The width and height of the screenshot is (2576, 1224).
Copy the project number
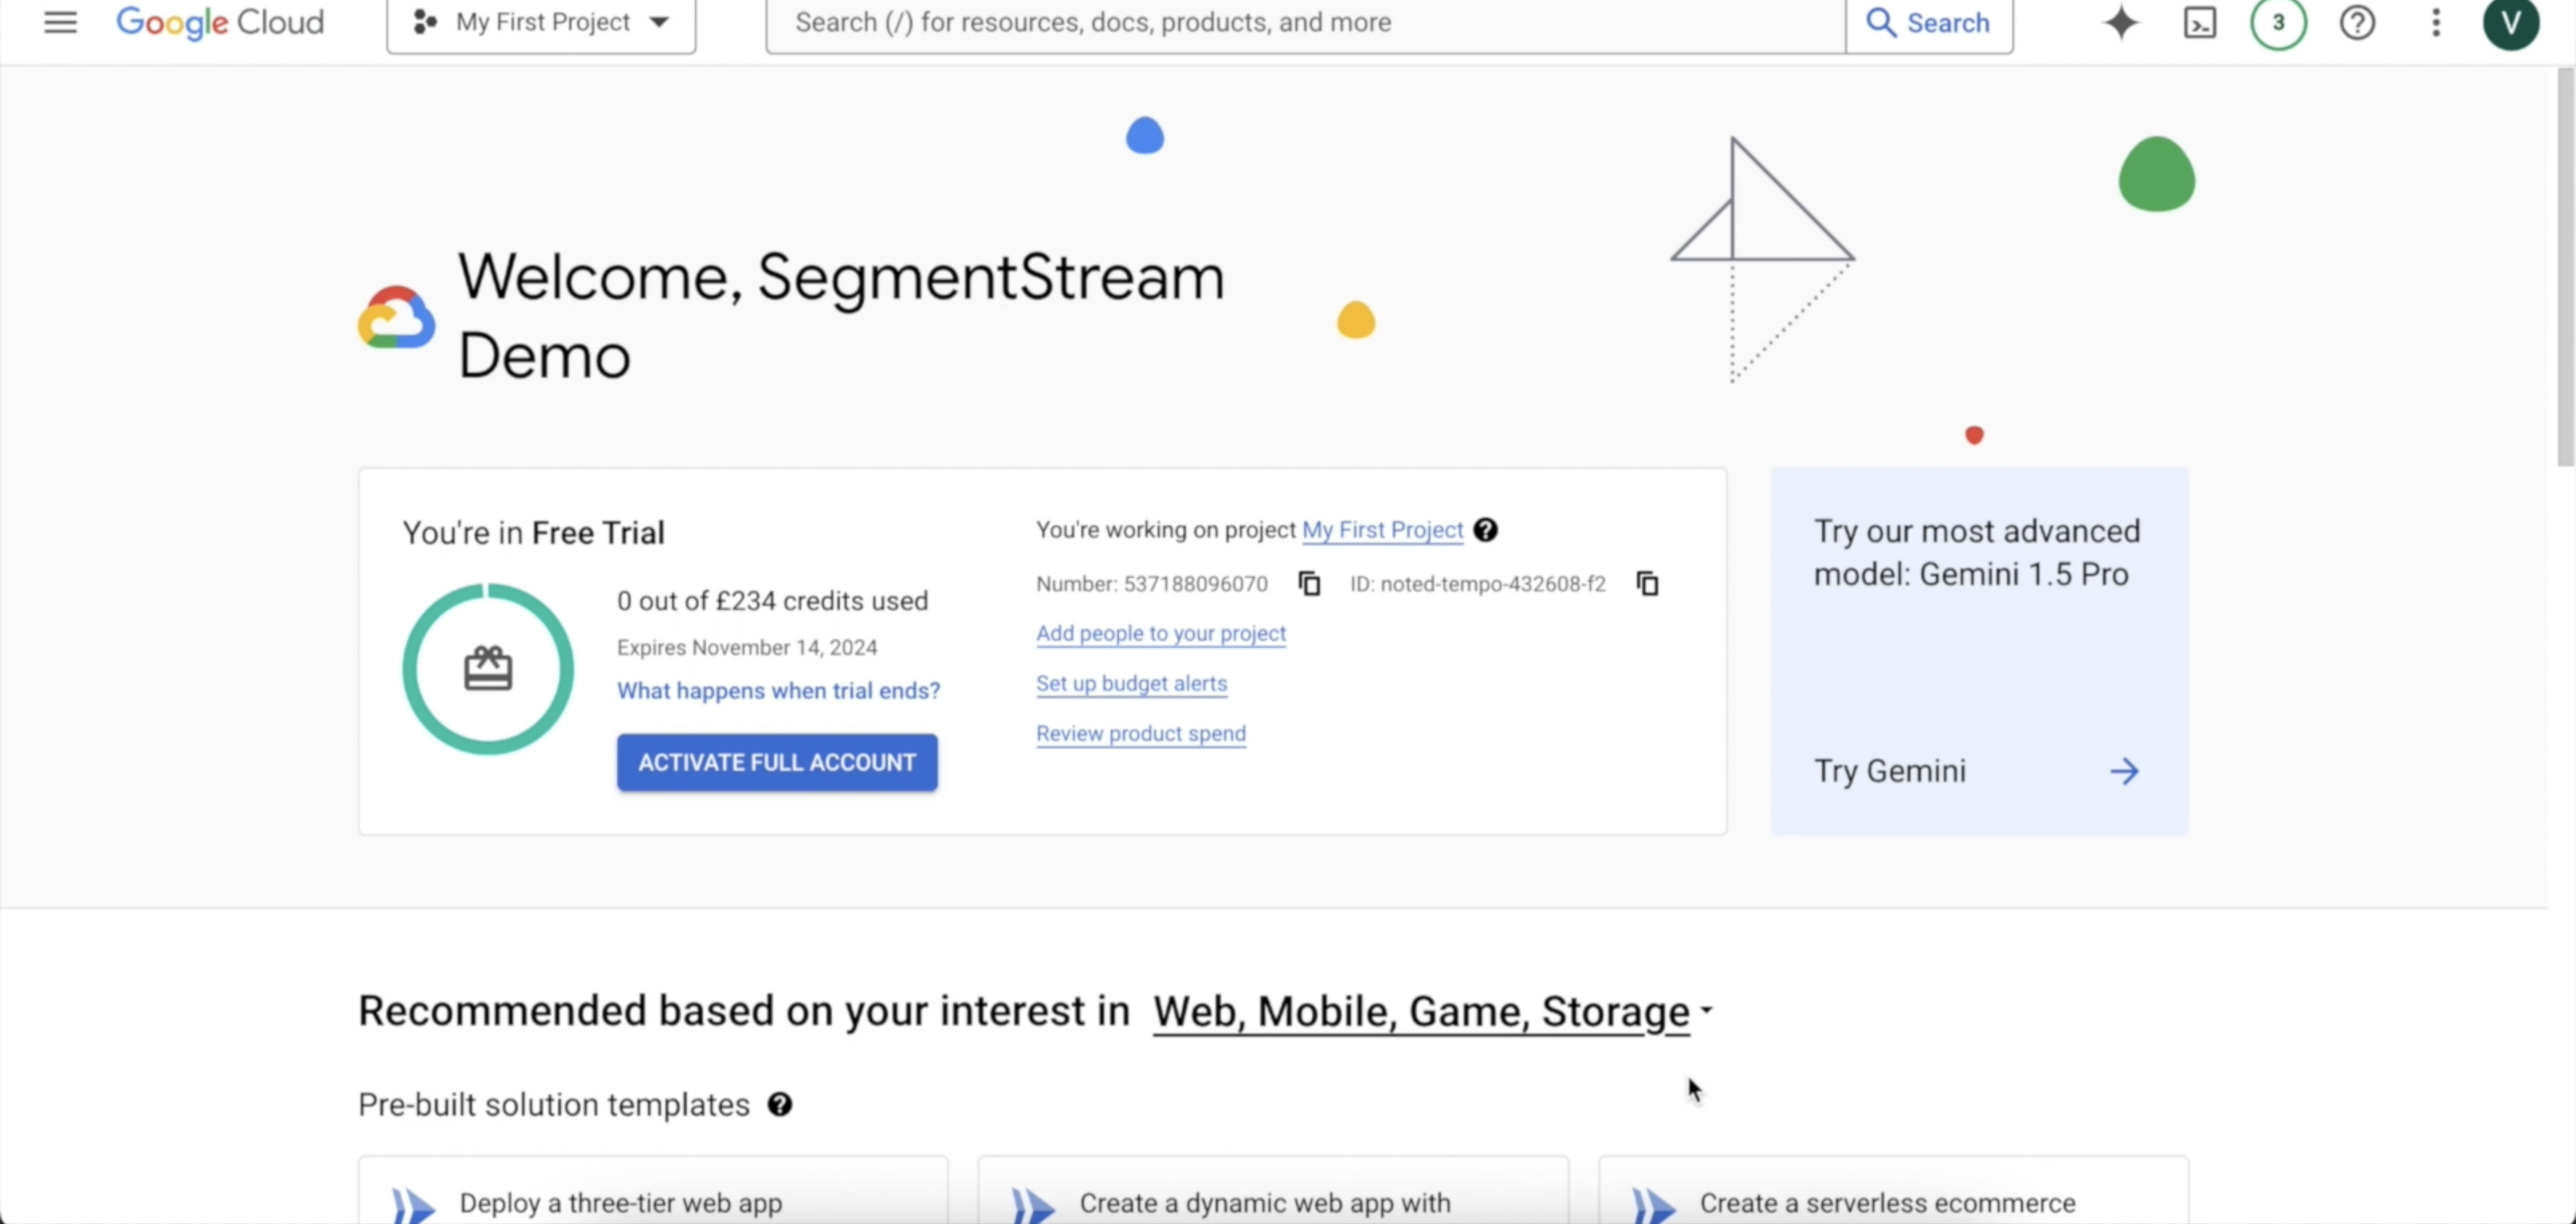(1309, 583)
